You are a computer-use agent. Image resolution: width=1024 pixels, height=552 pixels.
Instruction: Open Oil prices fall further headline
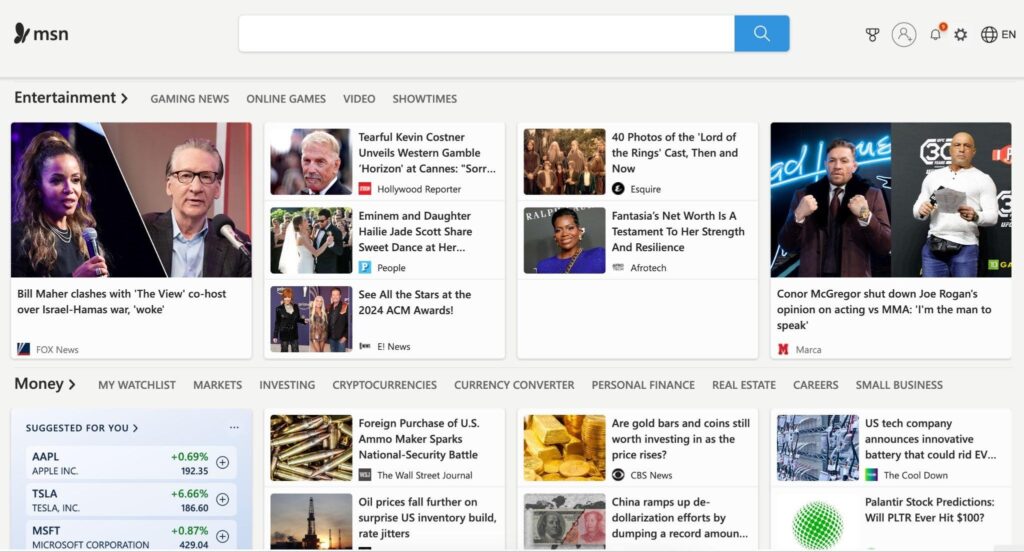pyautogui.click(x=427, y=517)
